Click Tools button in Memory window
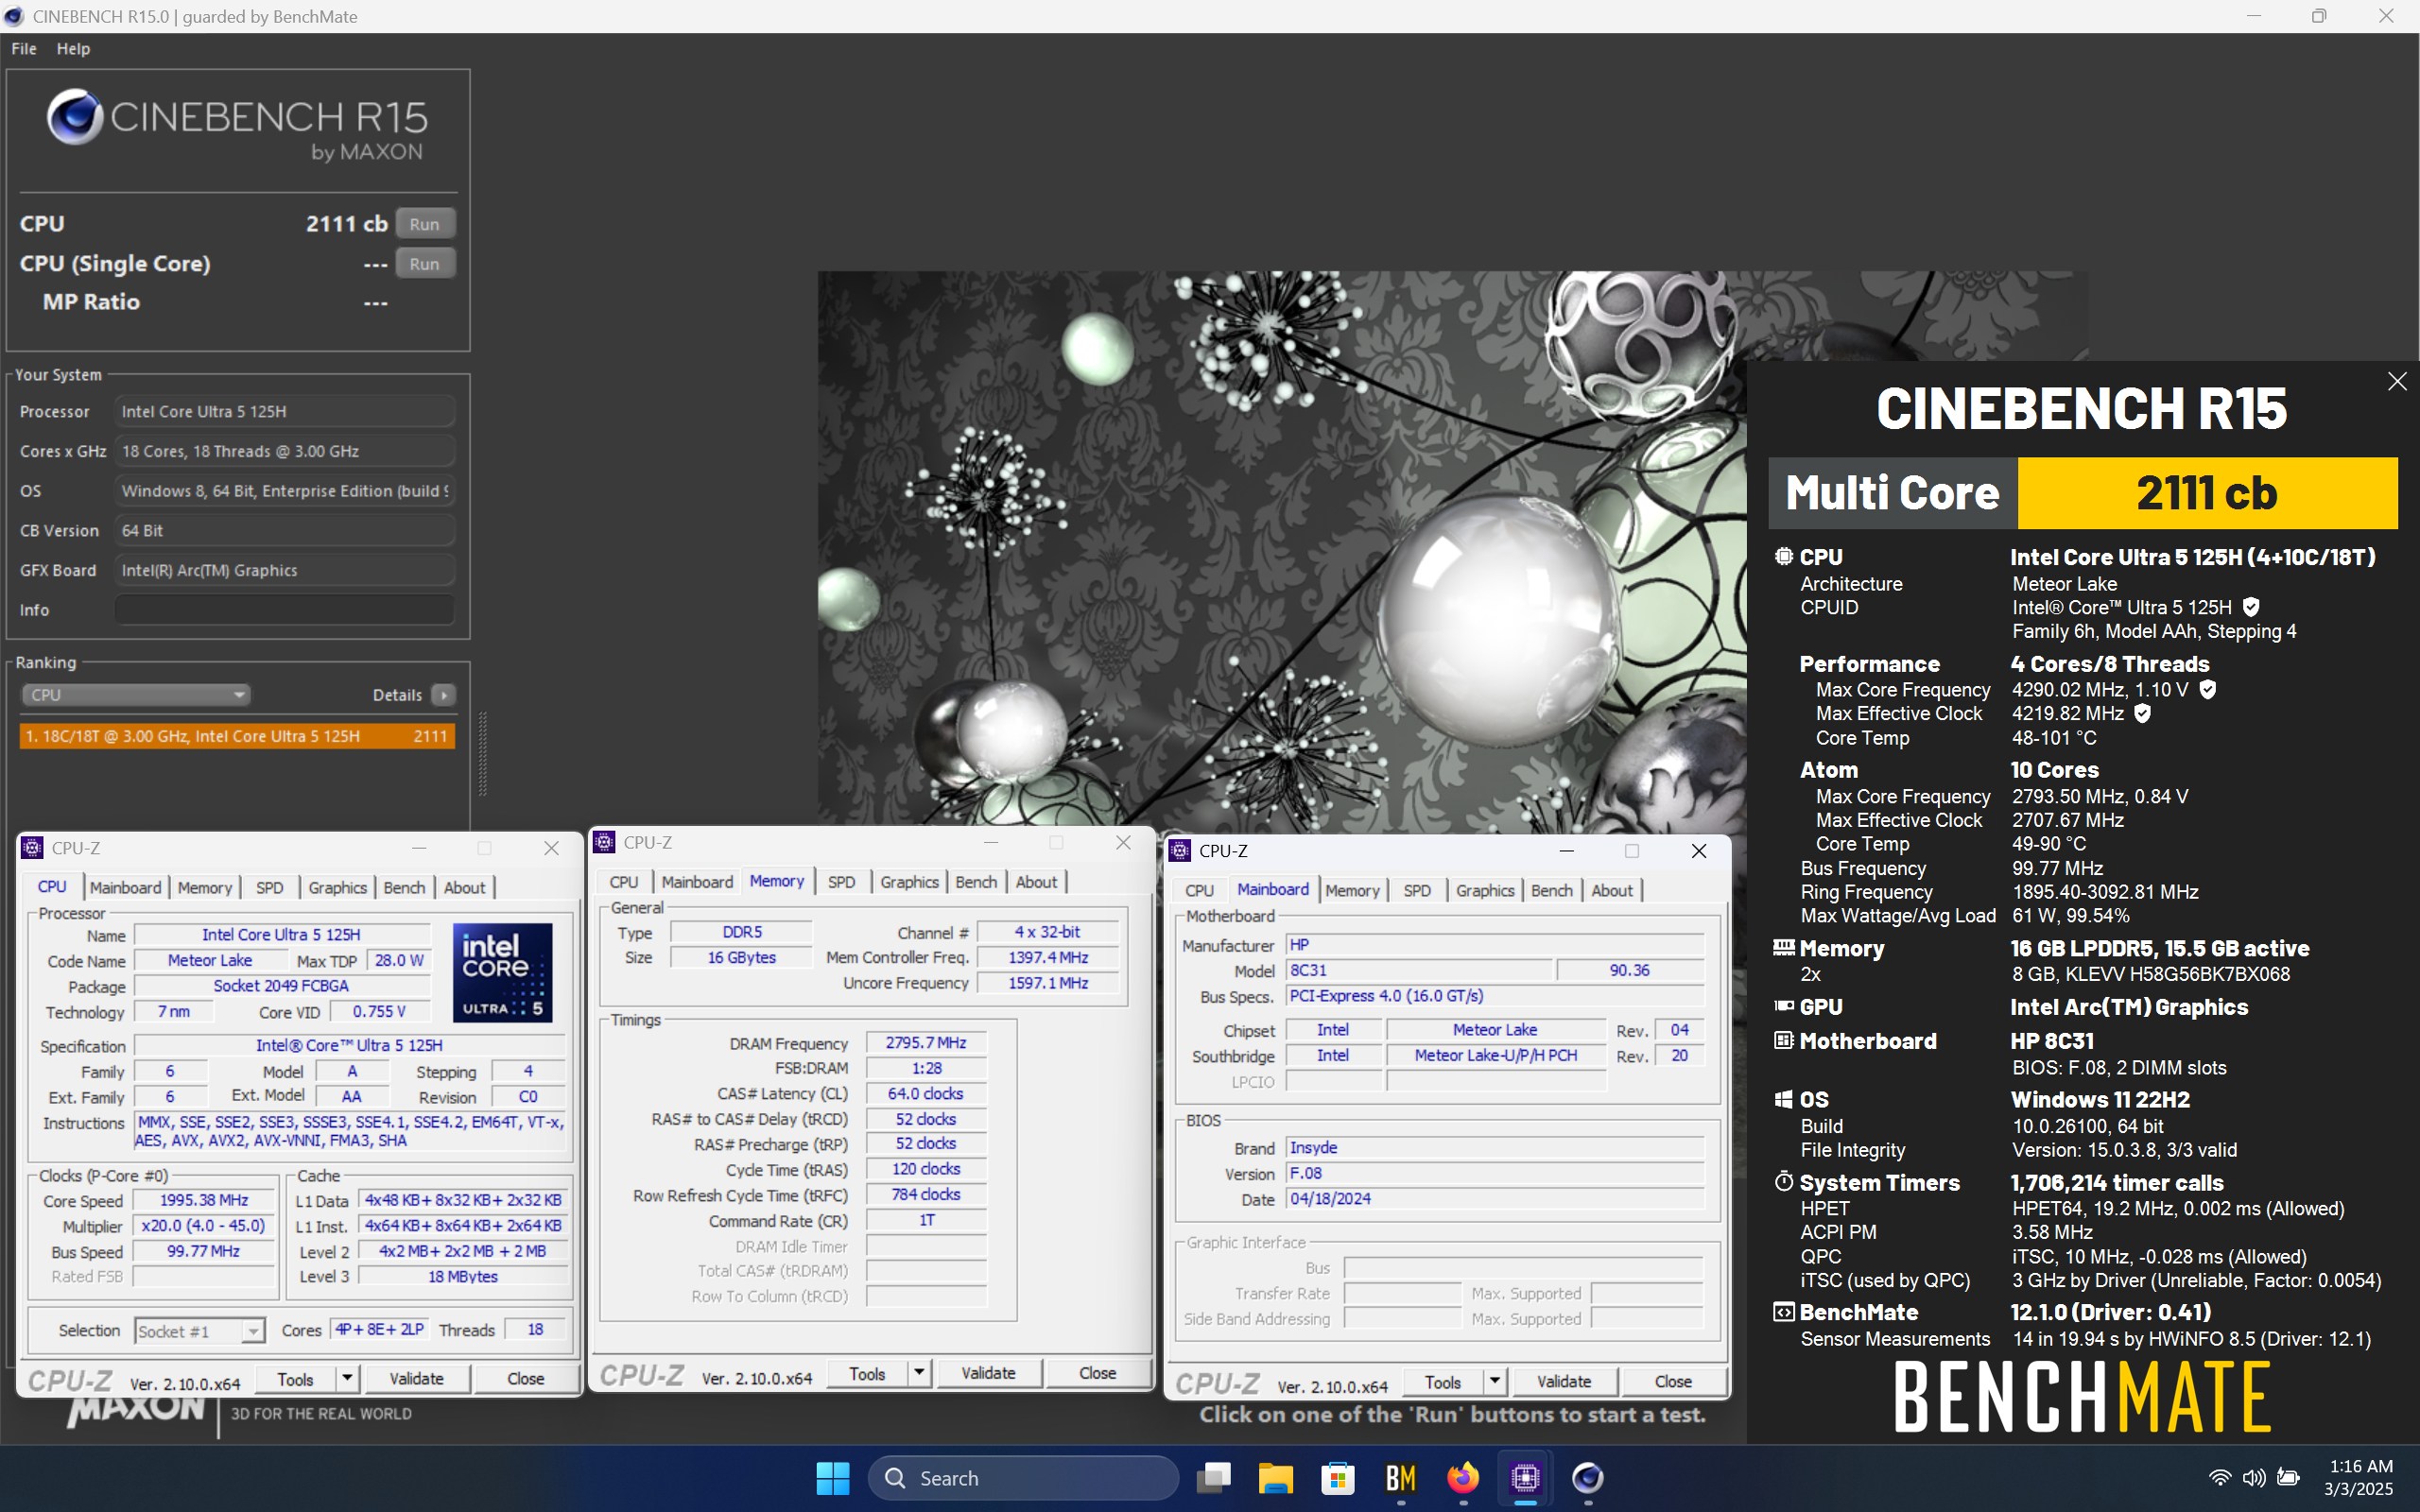2420x1512 pixels. pyautogui.click(x=867, y=1373)
